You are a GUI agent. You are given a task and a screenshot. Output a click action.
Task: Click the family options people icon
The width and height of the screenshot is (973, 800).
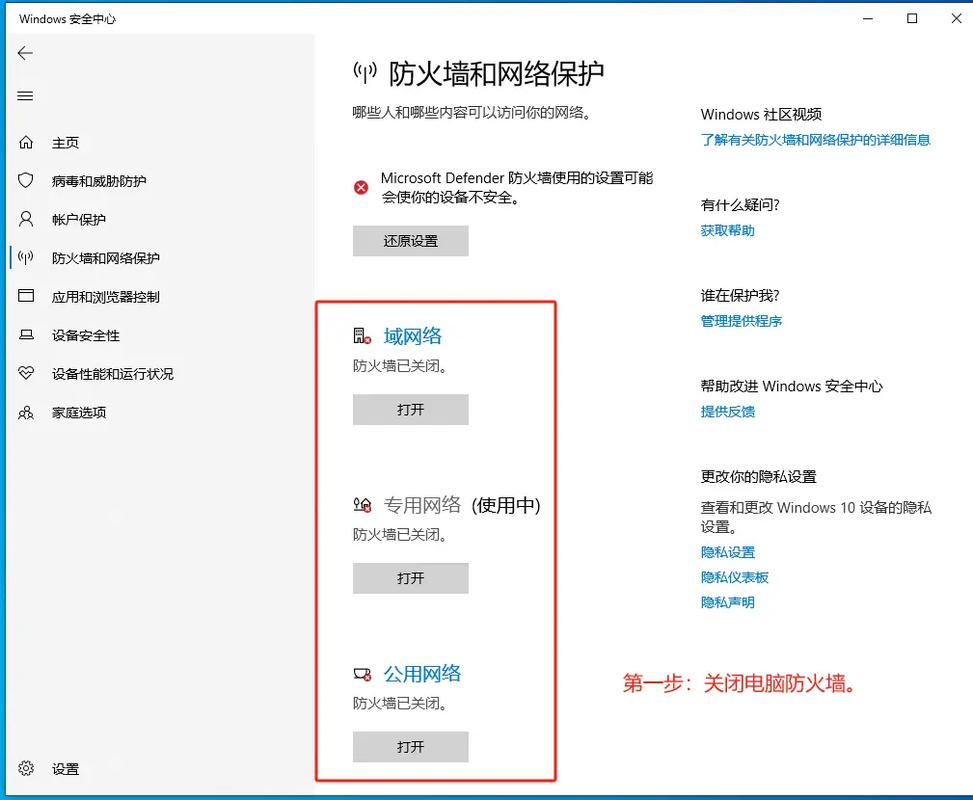click(x=26, y=413)
